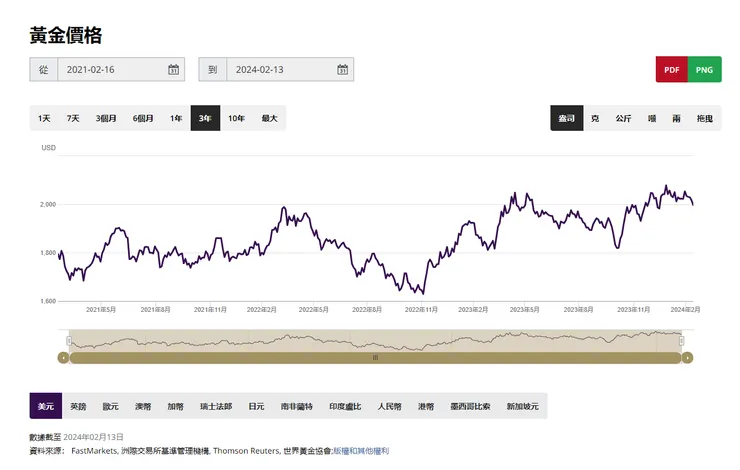Switch weight unit to 克
The height and width of the screenshot is (470, 740).
(x=595, y=118)
